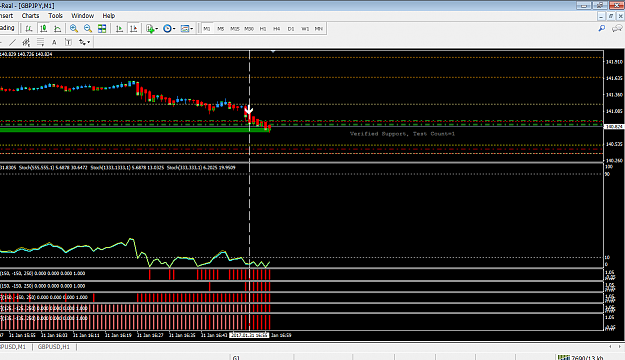Select the arrows objects tool
Image resolution: width=625 pixels, height=360 pixels.
point(82,42)
